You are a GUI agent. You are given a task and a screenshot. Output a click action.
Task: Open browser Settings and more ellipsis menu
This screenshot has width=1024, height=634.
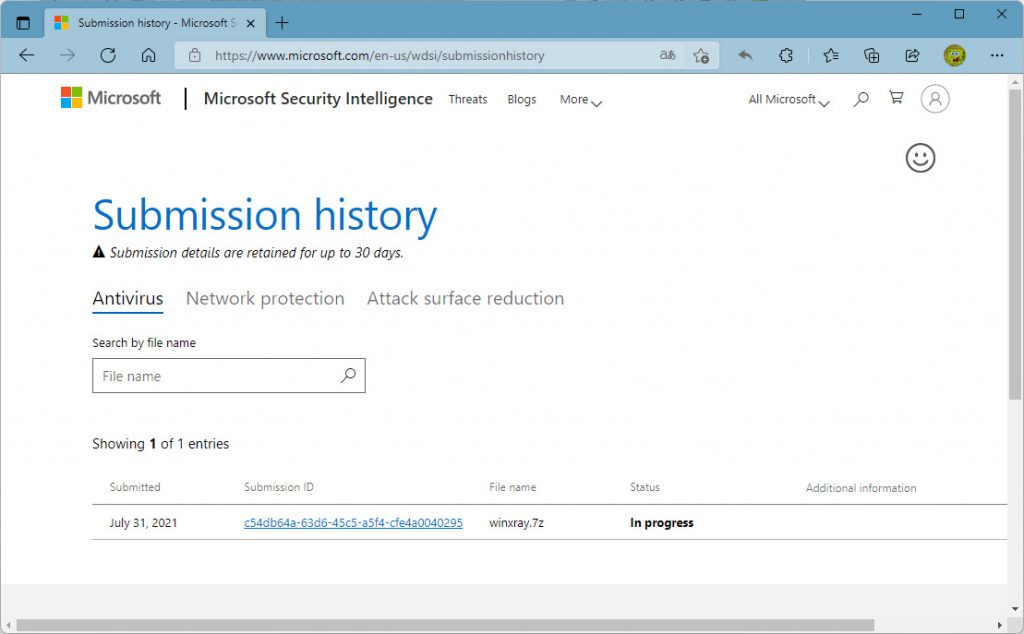(996, 56)
